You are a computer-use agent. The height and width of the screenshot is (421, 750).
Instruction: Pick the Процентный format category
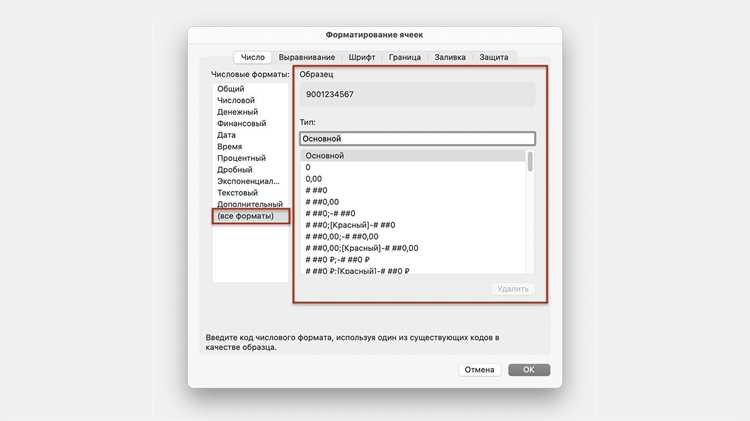pyautogui.click(x=251, y=158)
